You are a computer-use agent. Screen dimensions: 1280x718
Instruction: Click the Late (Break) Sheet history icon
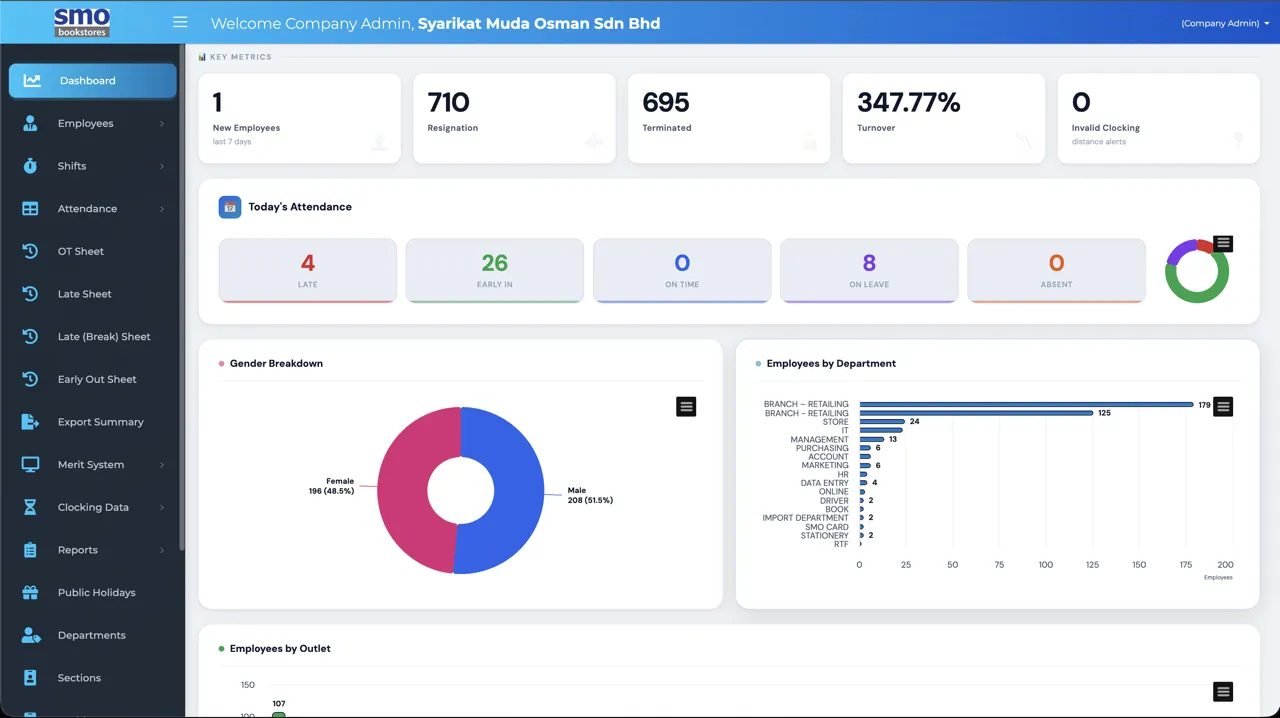tap(30, 337)
